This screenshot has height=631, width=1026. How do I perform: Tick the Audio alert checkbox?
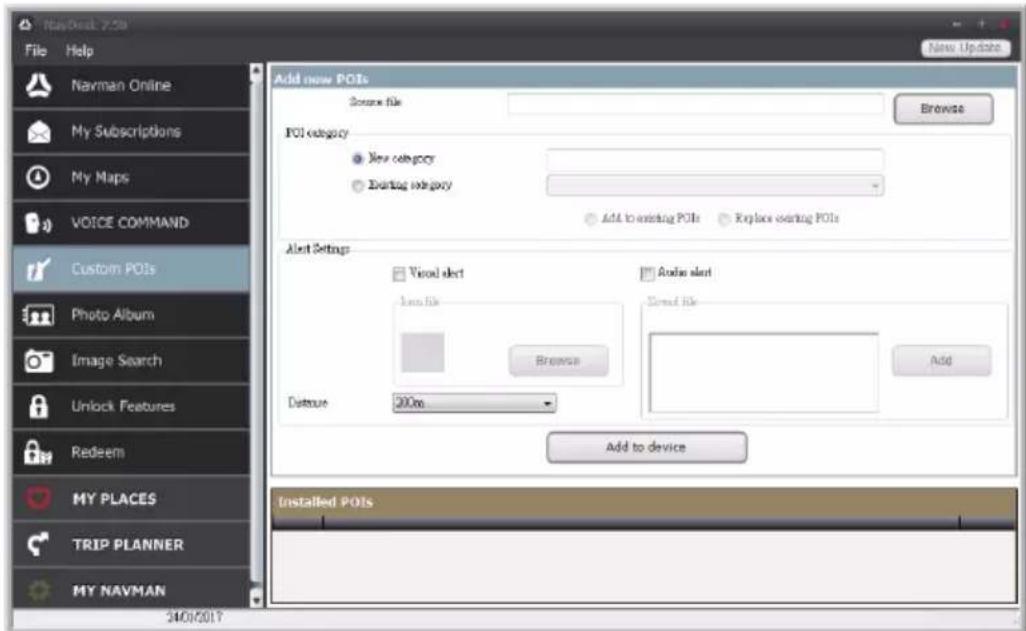tap(647, 274)
